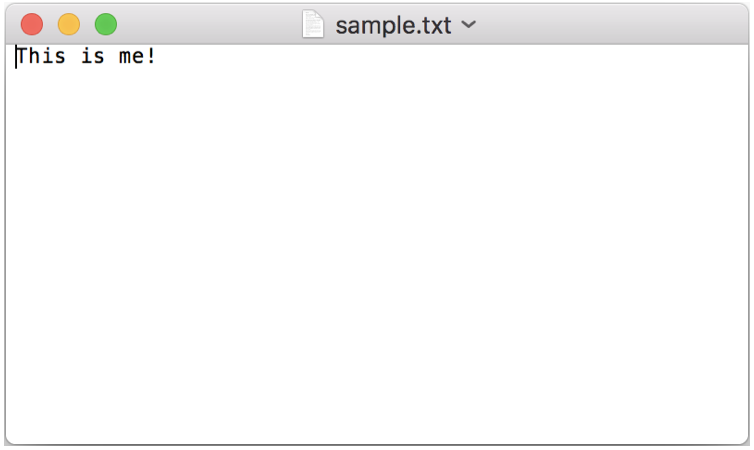Click the document proxy icon beside sample.txt
The width and height of the screenshot is (754, 450).
313,24
